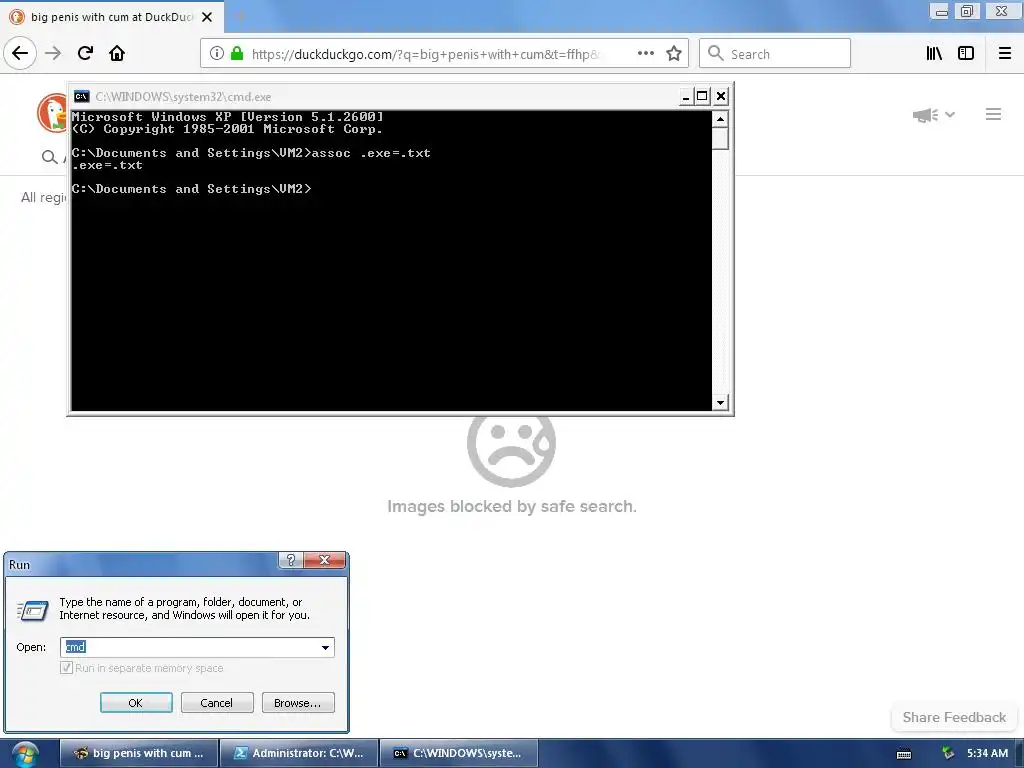This screenshot has width=1024, height=768.
Task: Open the DuckDuckGo megaphone menu
Action: coord(934,115)
